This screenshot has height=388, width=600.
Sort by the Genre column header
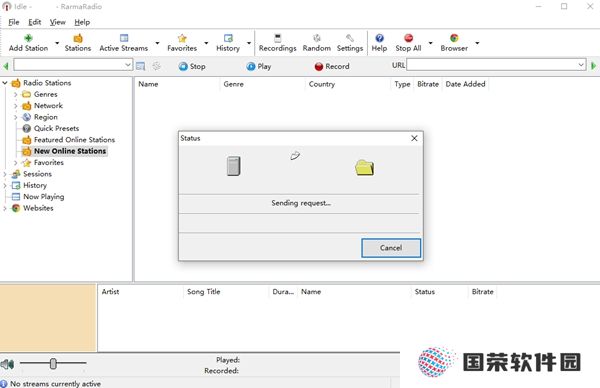click(x=262, y=84)
